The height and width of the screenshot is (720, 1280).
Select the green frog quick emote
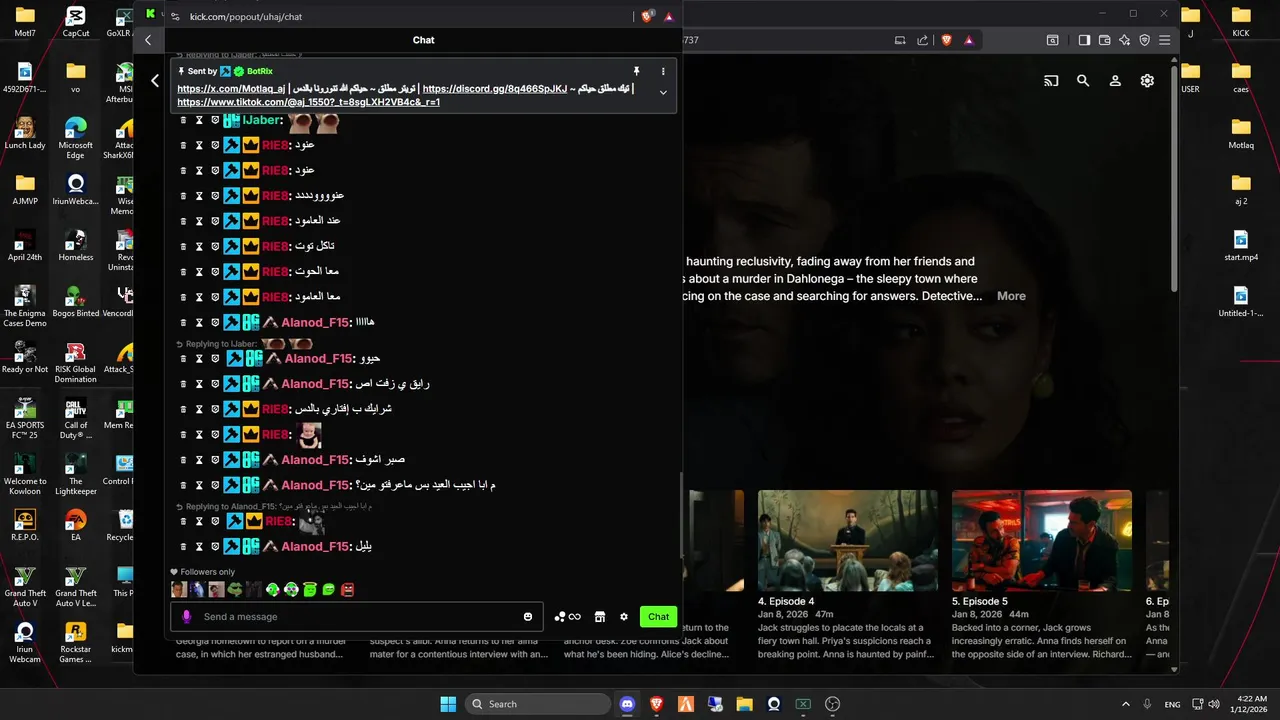(x=235, y=590)
